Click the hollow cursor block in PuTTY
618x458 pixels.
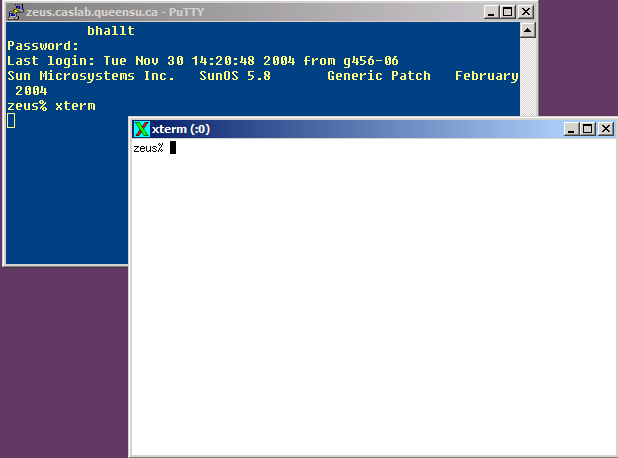pos(11,121)
